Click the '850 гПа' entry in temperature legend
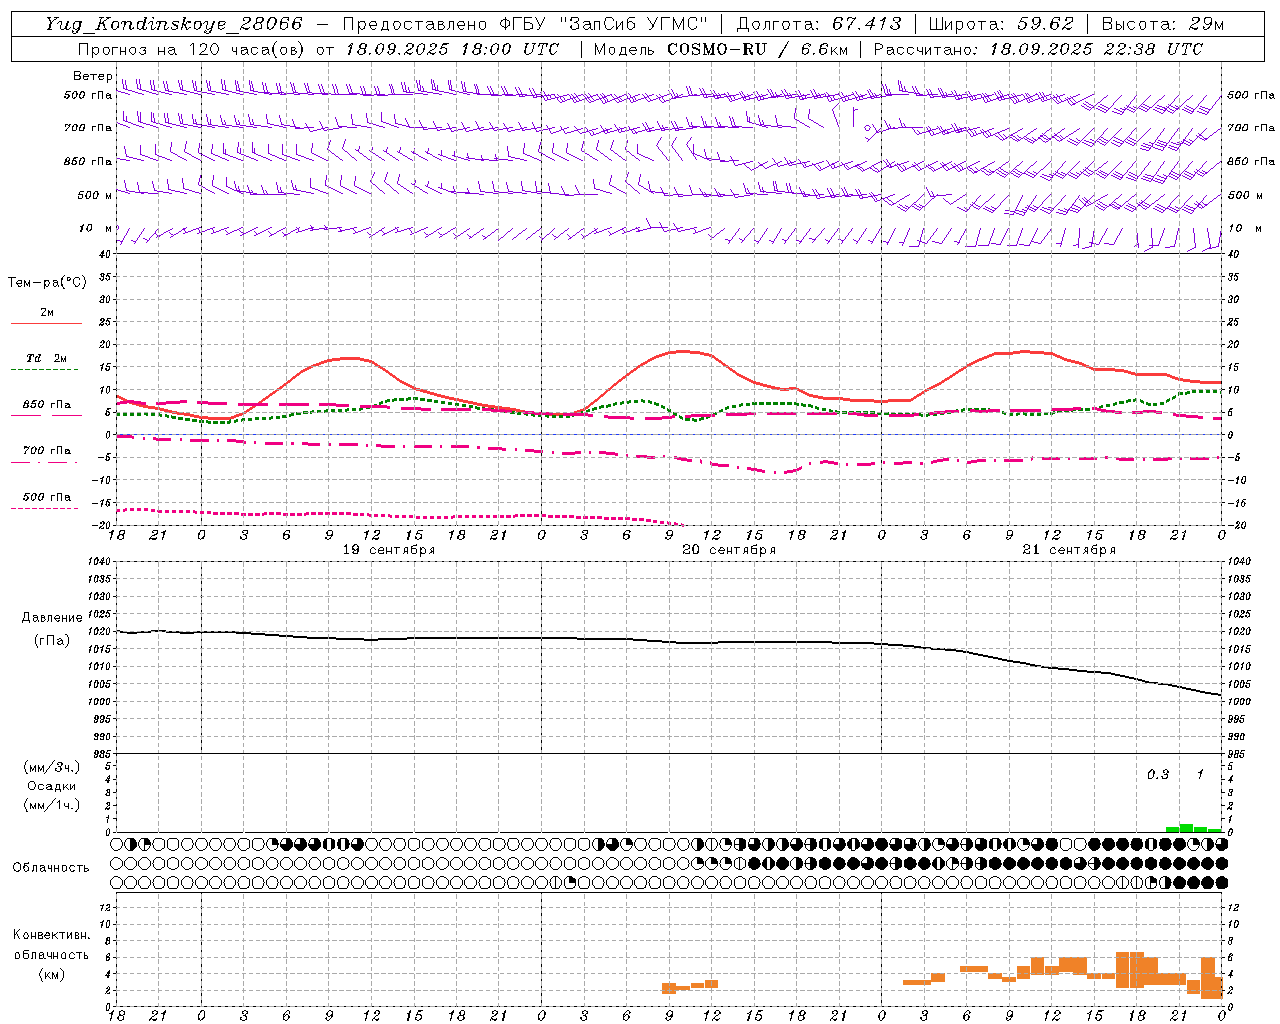This screenshot has height=1024, width=1280. click(x=47, y=405)
